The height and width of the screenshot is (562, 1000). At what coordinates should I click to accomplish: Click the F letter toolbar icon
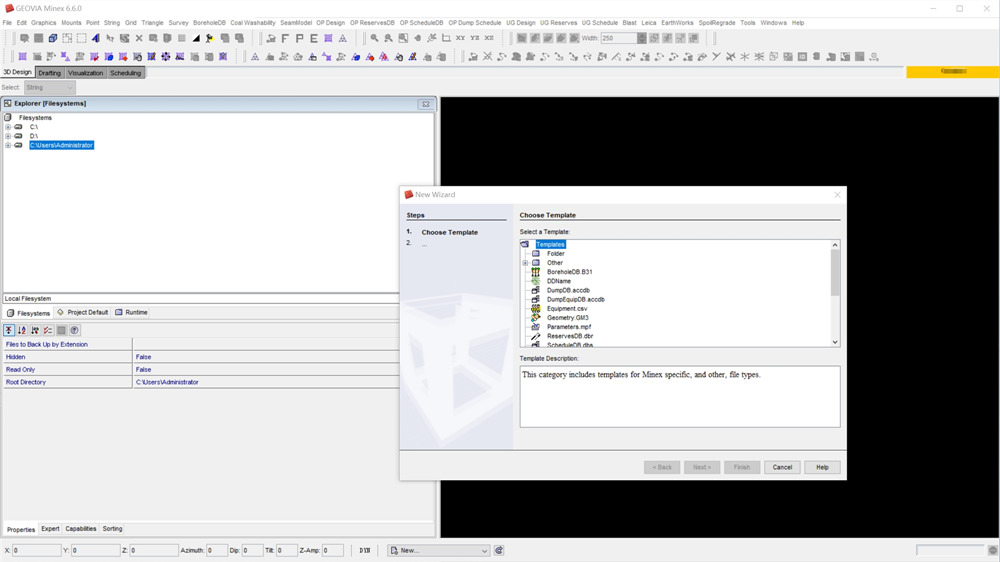coord(285,38)
